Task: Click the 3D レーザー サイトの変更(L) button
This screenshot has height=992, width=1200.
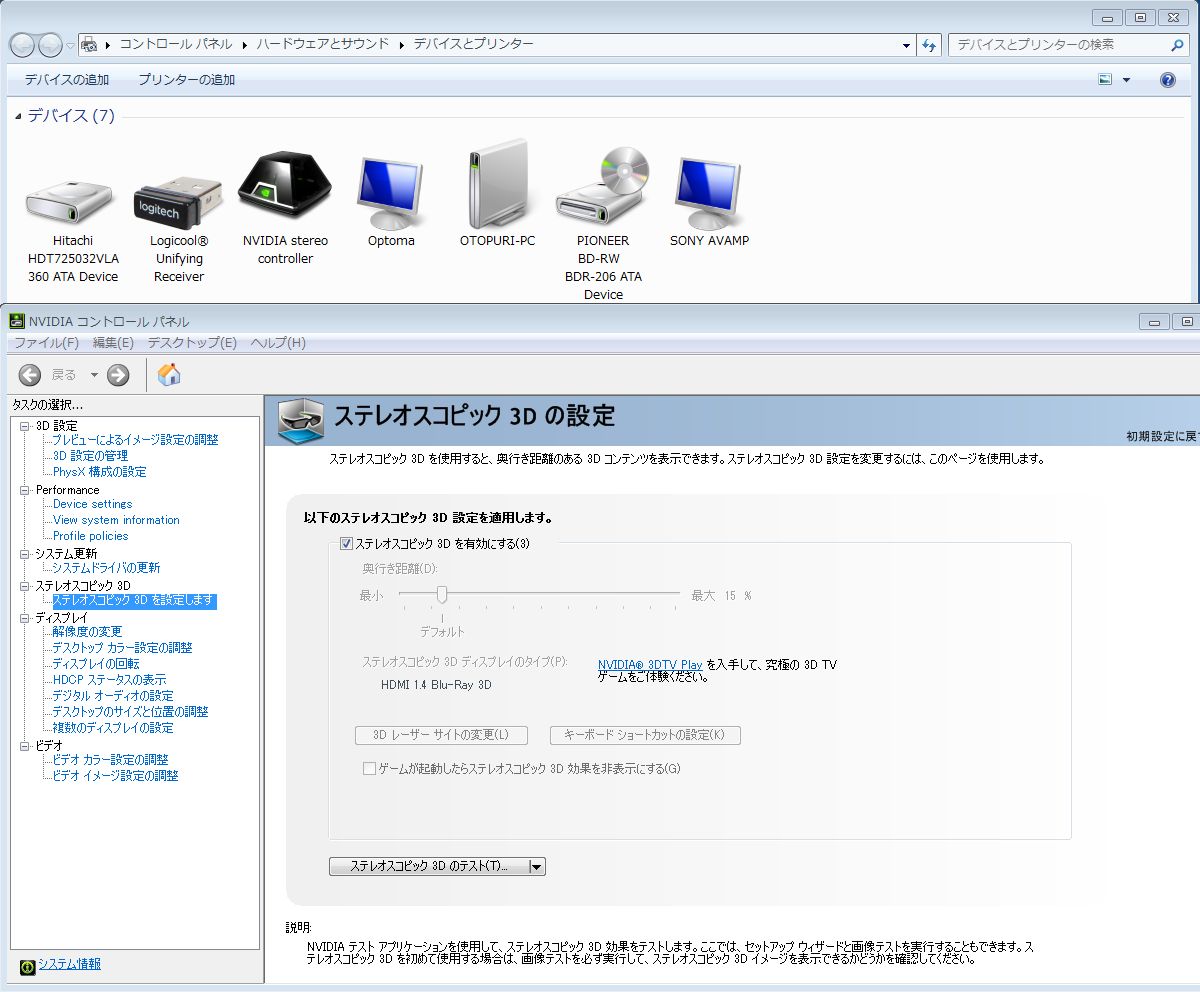Action: click(x=441, y=735)
